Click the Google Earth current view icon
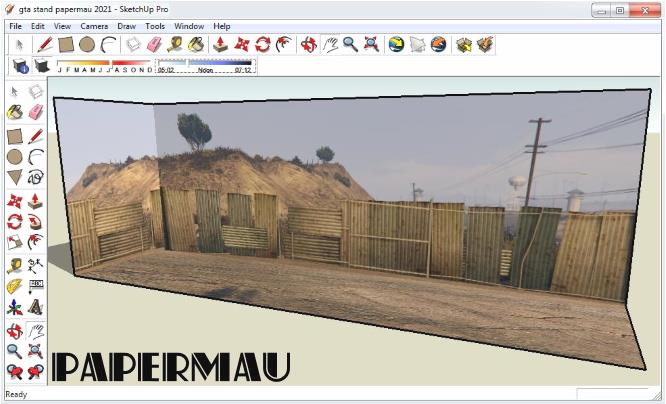Image resolution: width=666 pixels, height=404 pixels. tap(396, 44)
